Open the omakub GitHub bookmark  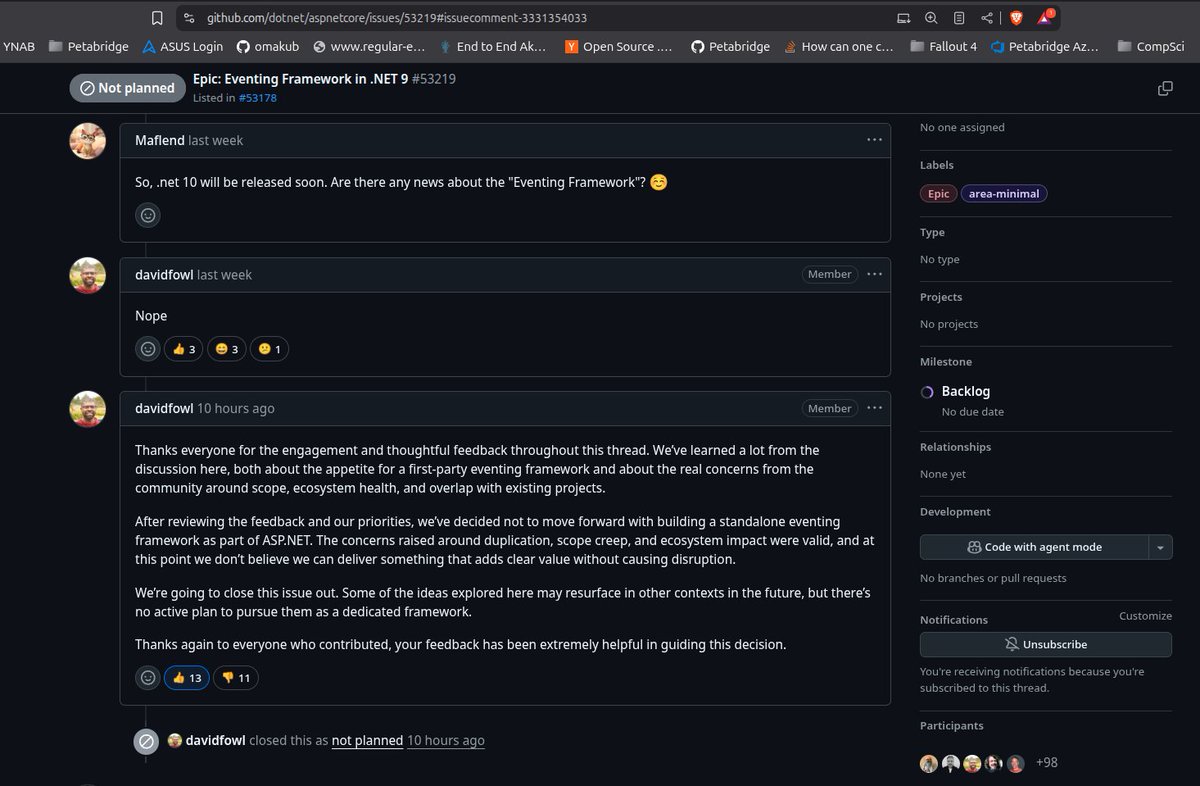coord(268,46)
